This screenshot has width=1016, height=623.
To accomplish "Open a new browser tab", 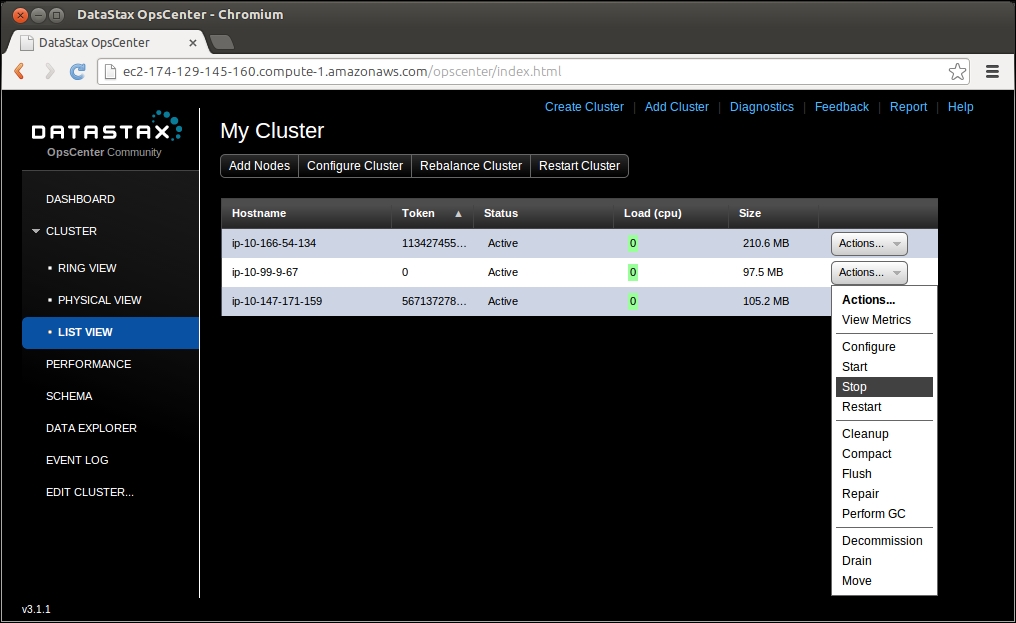I will (x=222, y=42).
